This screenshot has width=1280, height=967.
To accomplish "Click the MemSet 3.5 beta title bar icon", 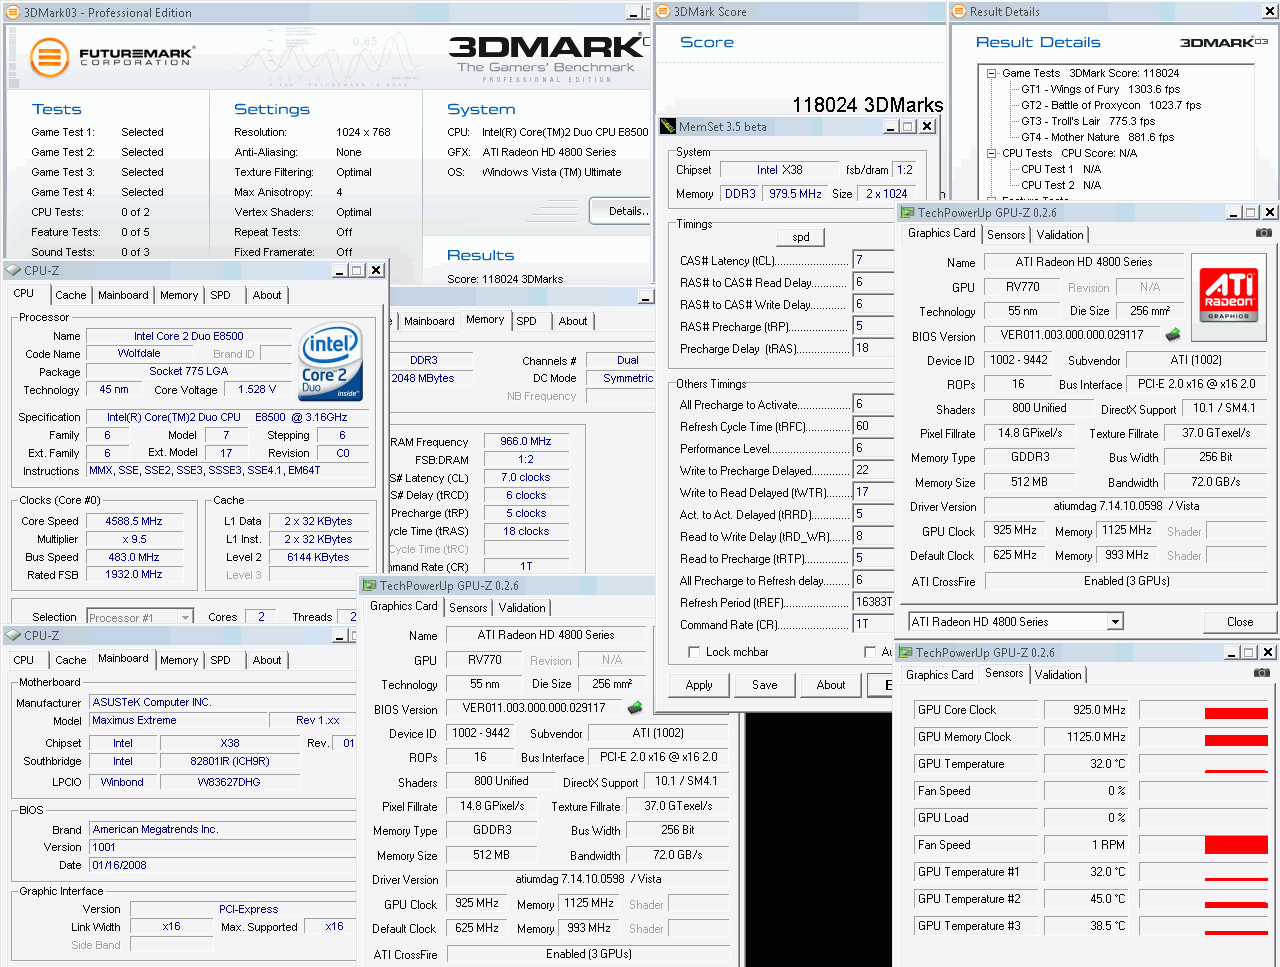I will (x=669, y=127).
